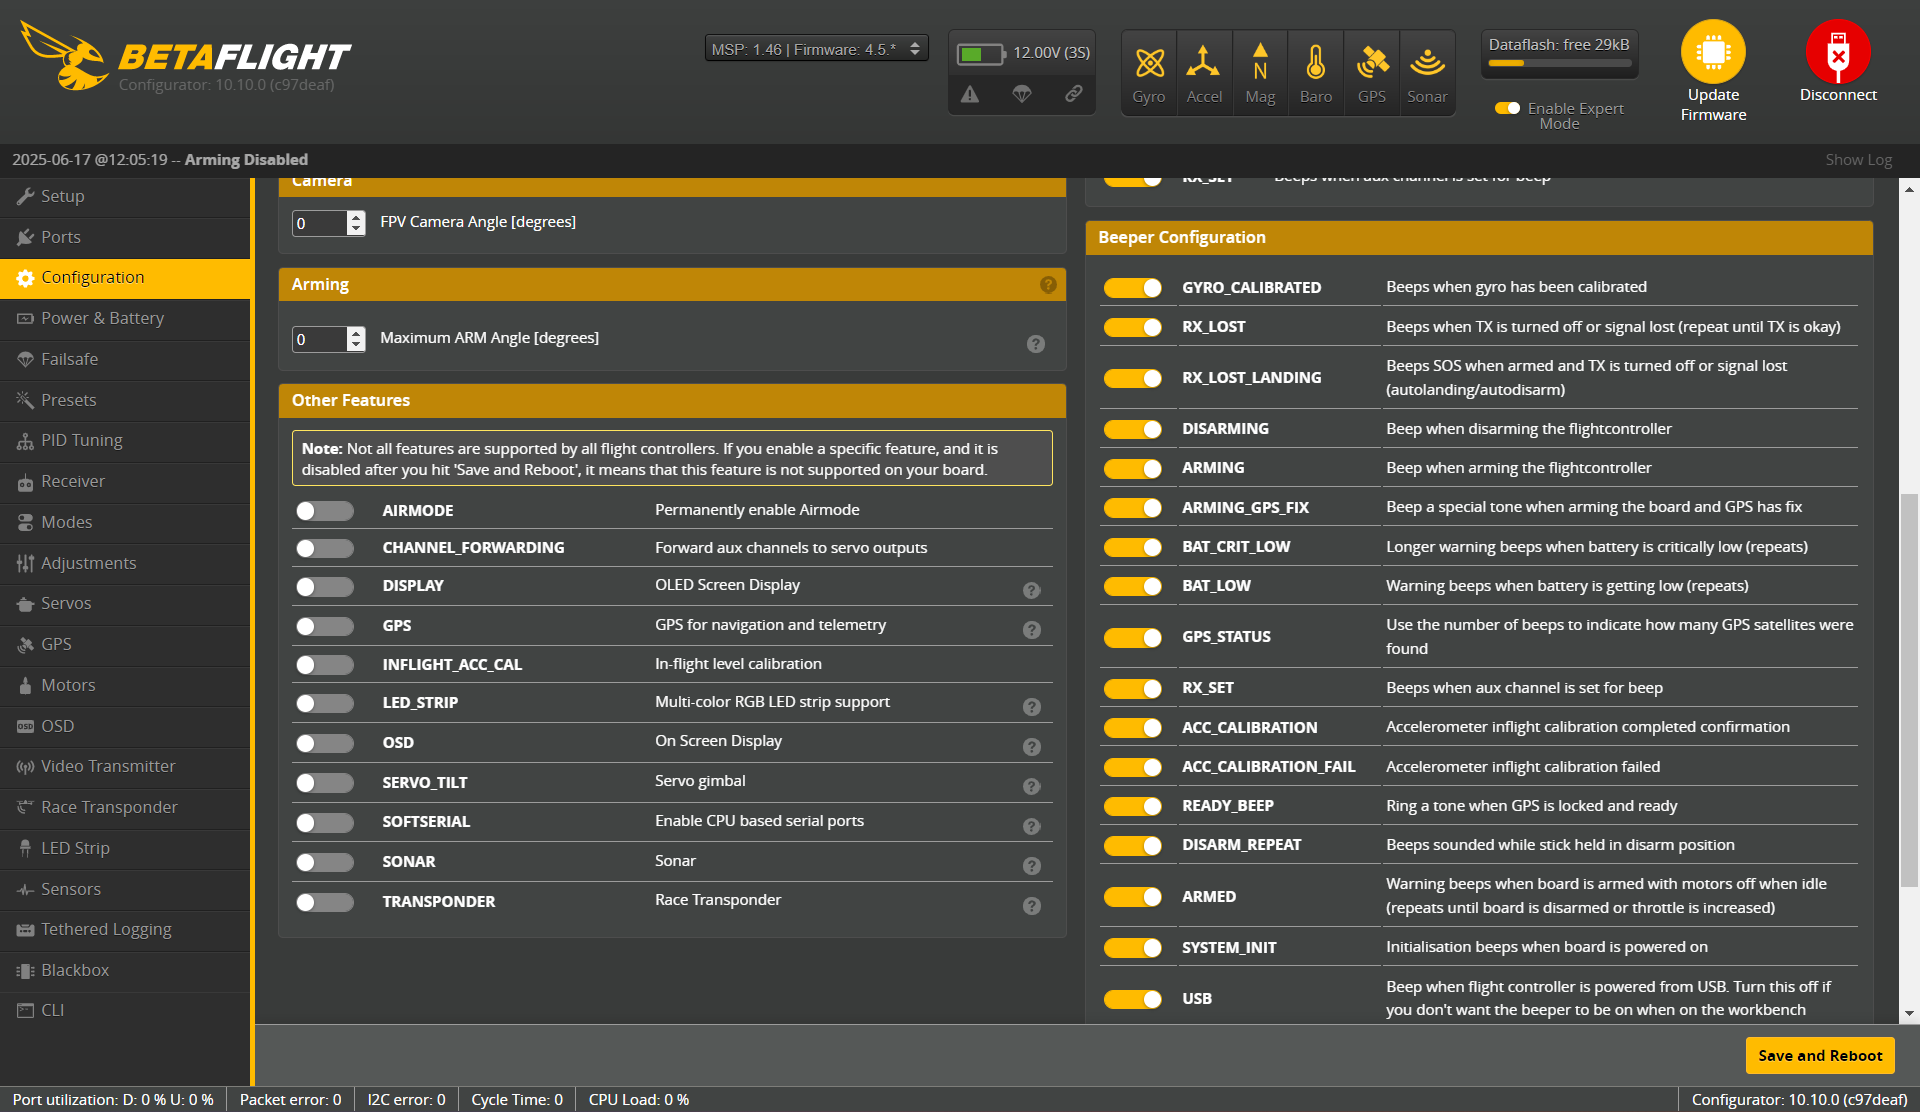Enable the TRANSPONDER feature toggle

coord(325,902)
